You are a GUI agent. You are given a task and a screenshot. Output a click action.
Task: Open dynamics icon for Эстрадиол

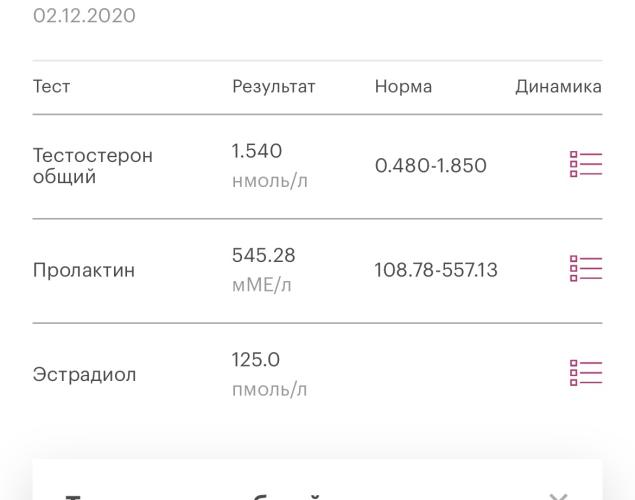tap(586, 373)
